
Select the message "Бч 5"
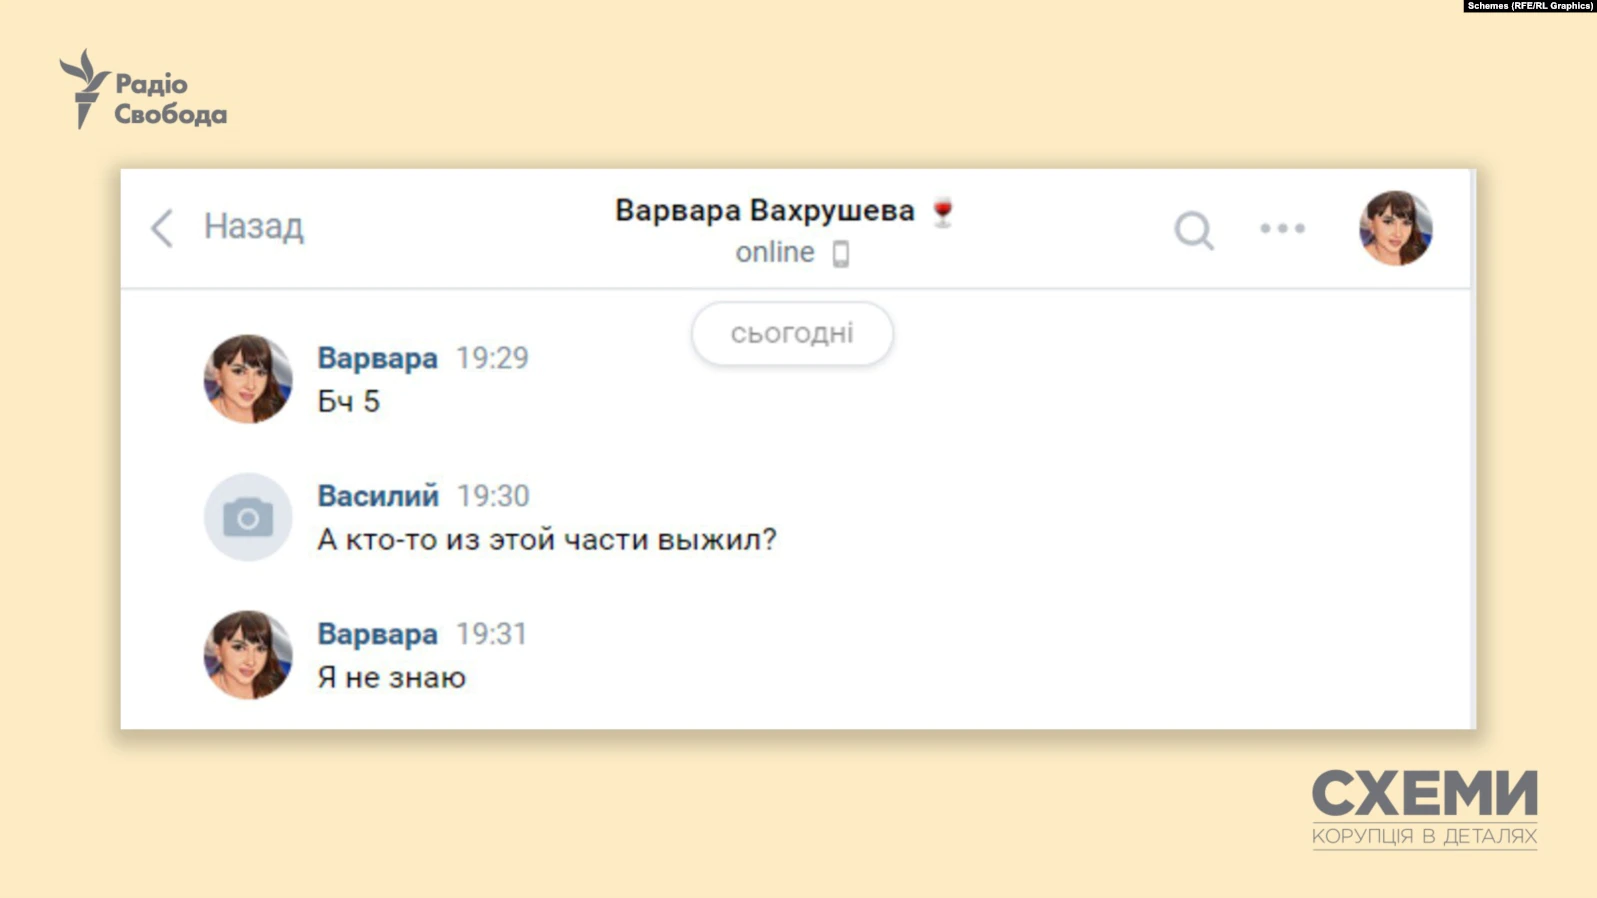348,402
